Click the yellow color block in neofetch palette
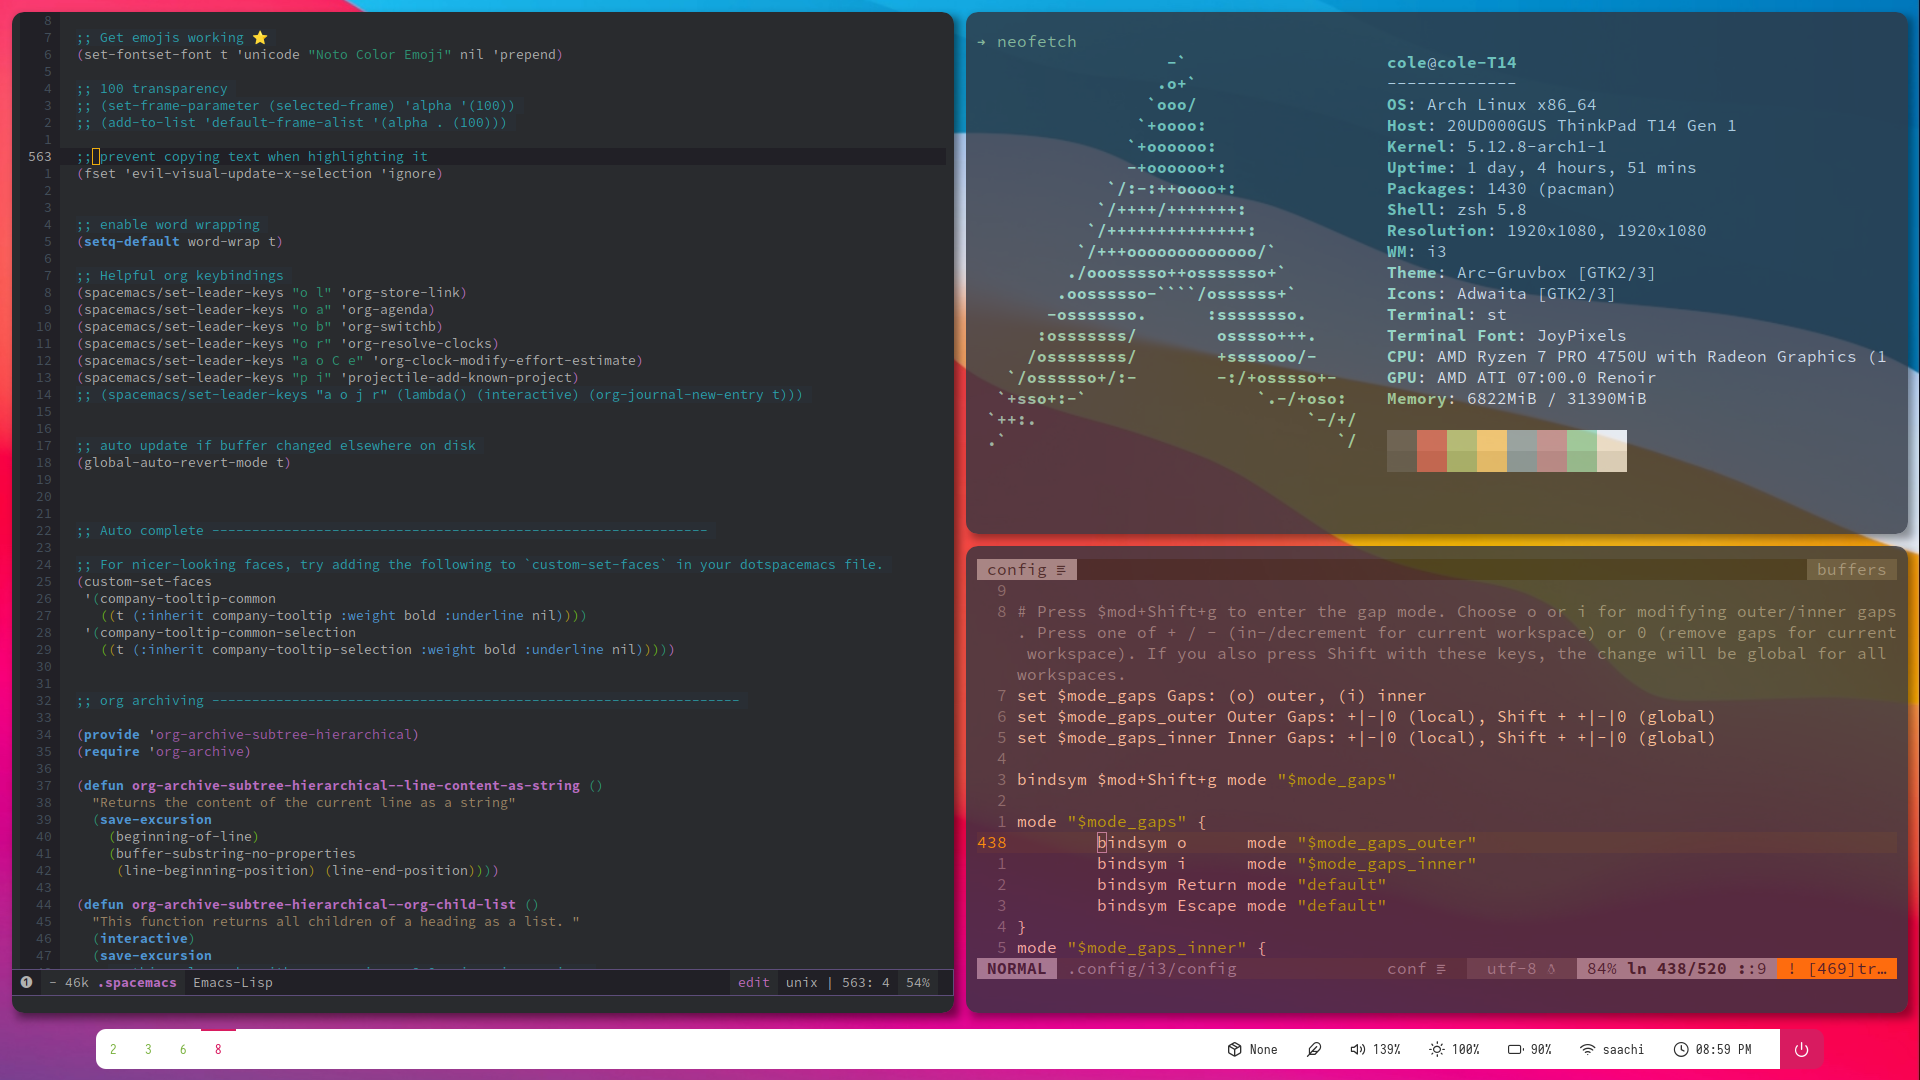 pos(1492,451)
